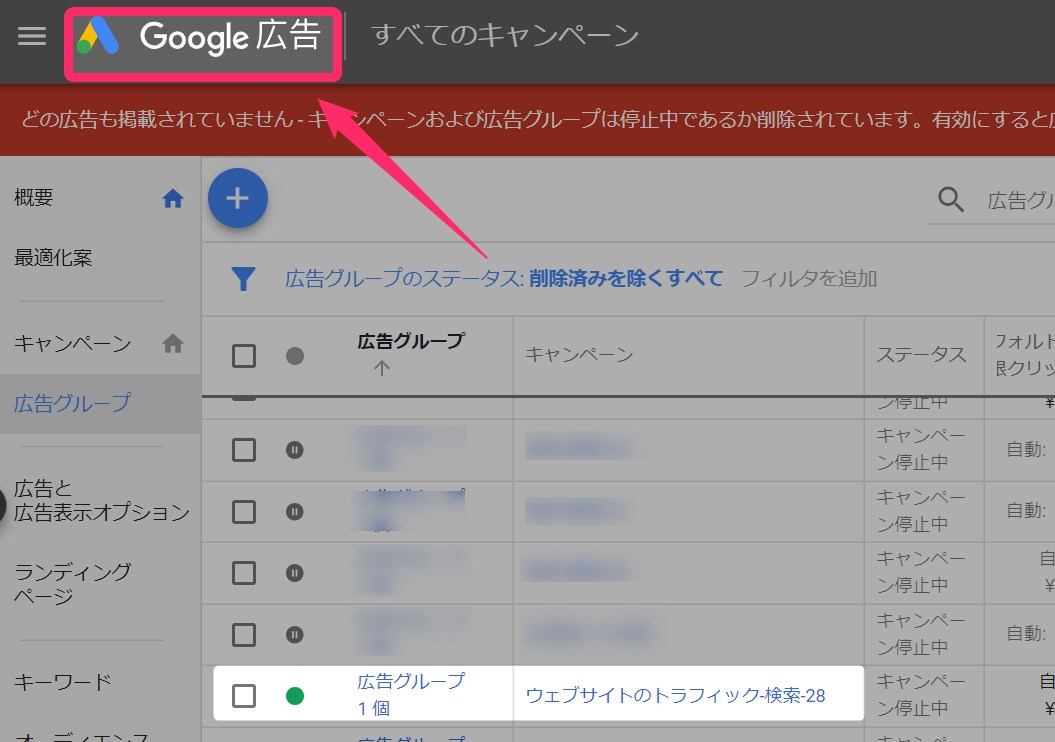
Task: Go to 最適化案 in the sidebar
Action: pos(53,258)
